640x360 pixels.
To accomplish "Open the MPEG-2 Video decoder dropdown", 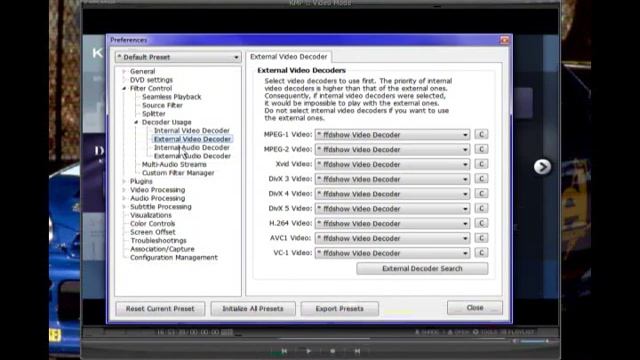I will pos(392,149).
